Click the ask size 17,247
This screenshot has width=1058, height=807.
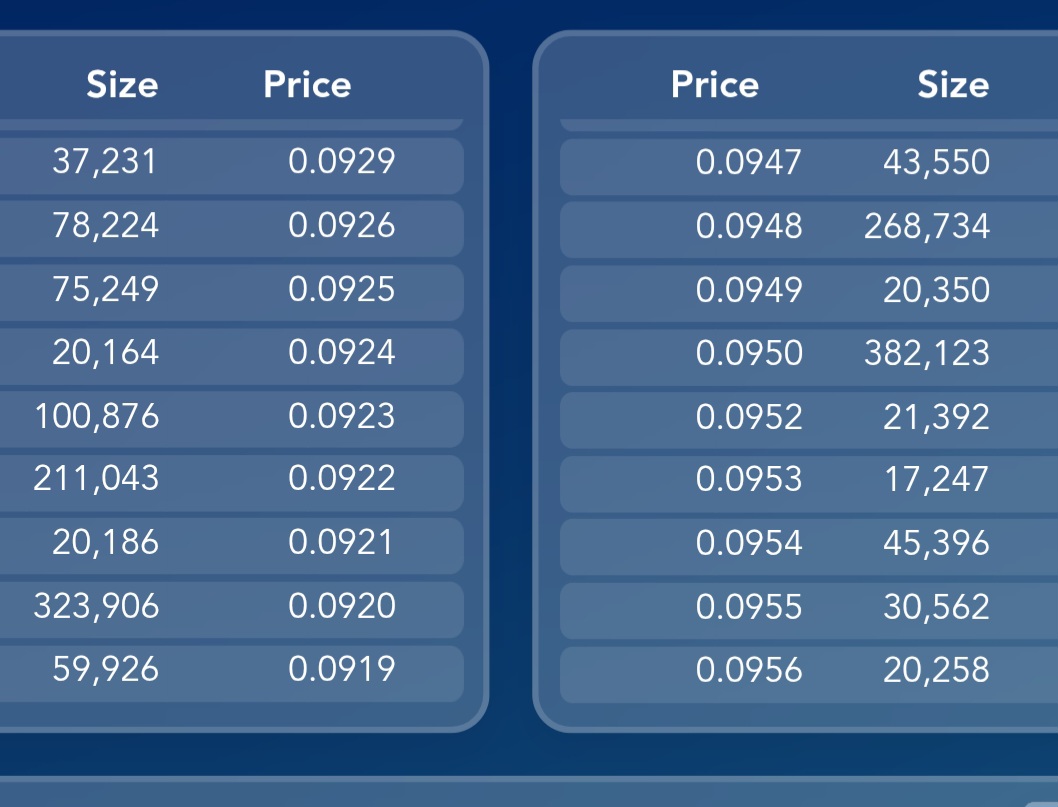(x=936, y=480)
